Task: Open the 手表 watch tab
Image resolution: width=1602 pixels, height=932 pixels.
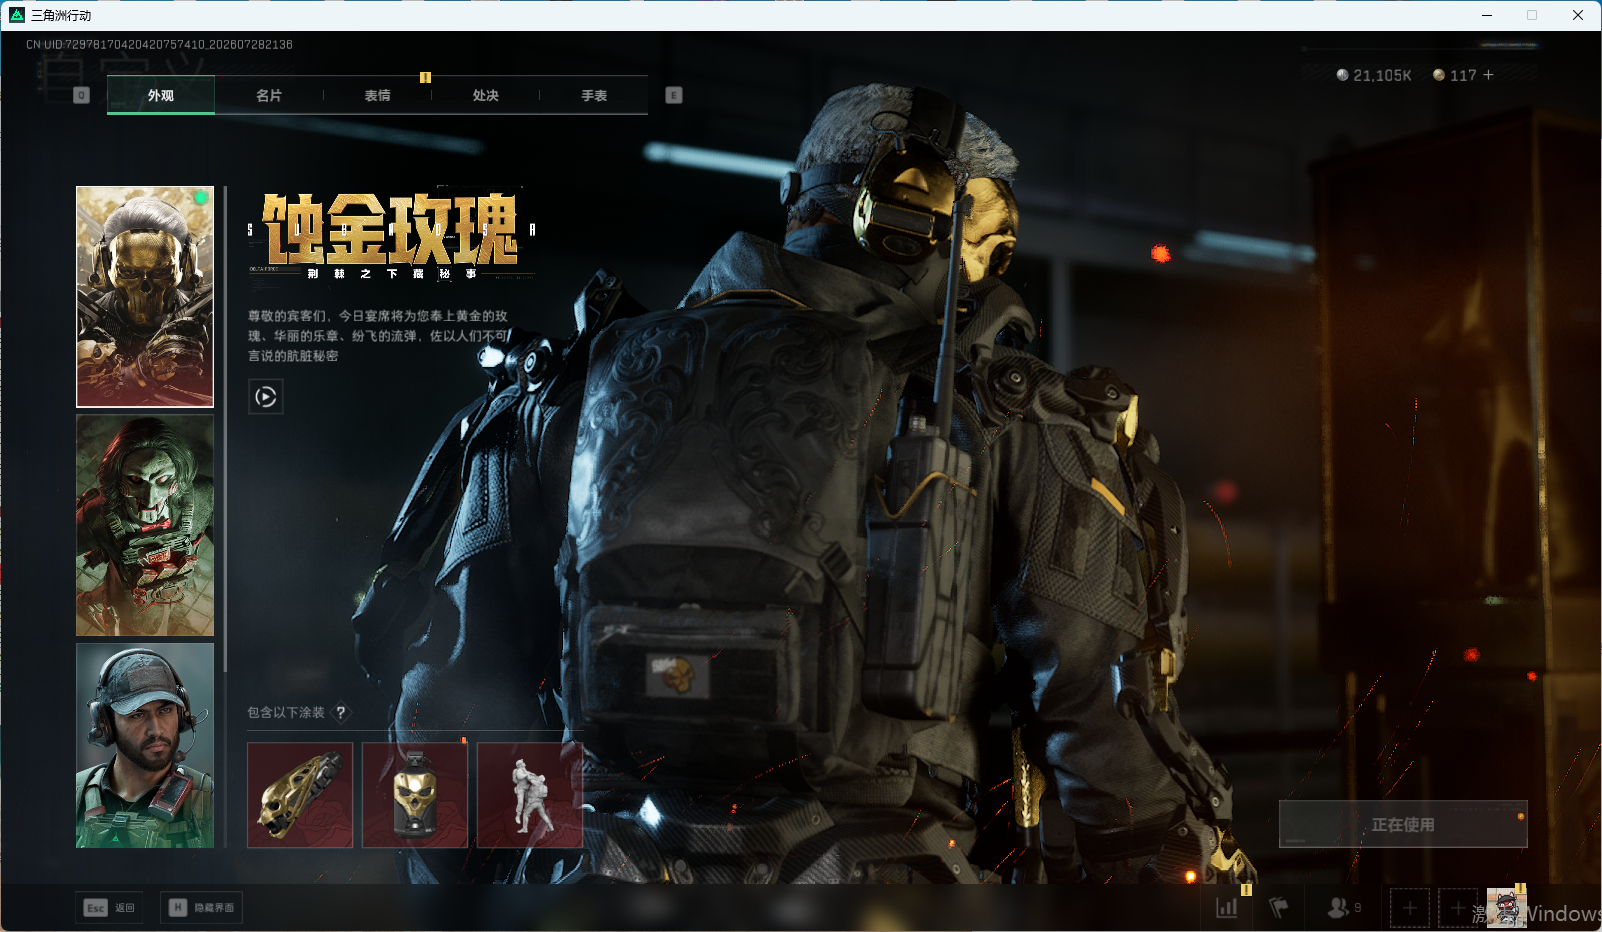Action: pos(594,95)
